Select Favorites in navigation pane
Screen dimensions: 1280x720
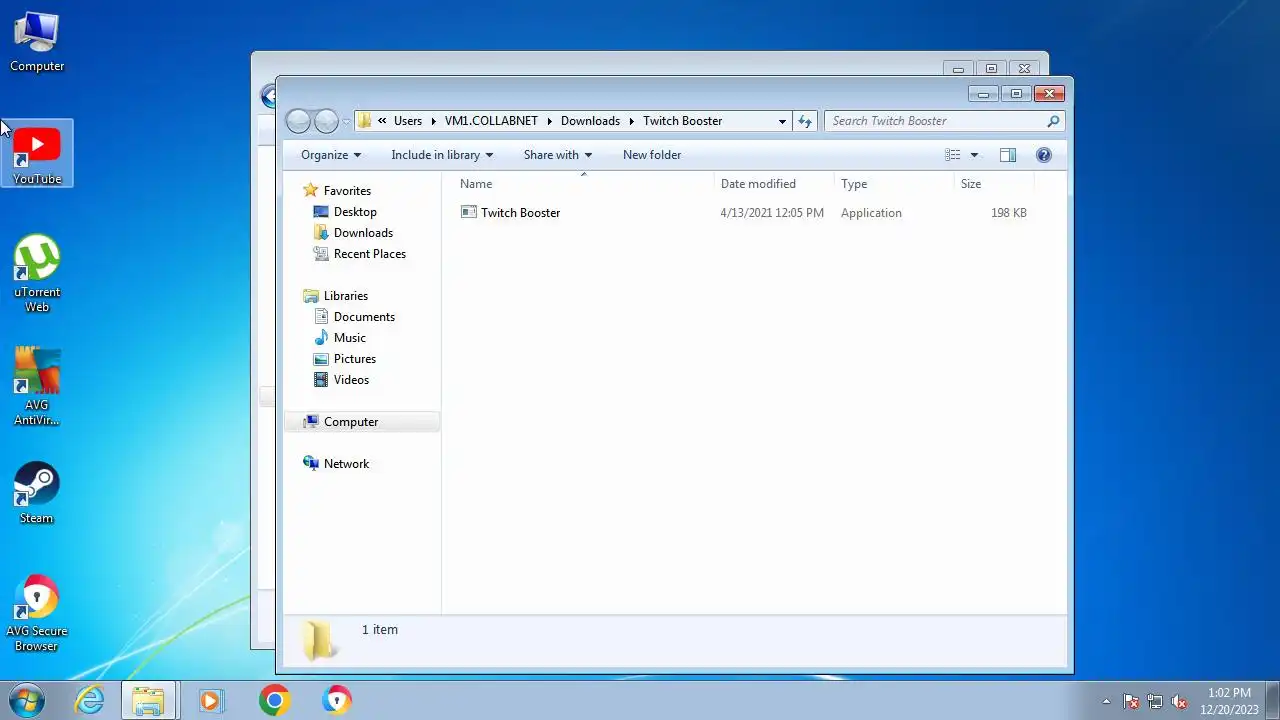click(x=347, y=191)
